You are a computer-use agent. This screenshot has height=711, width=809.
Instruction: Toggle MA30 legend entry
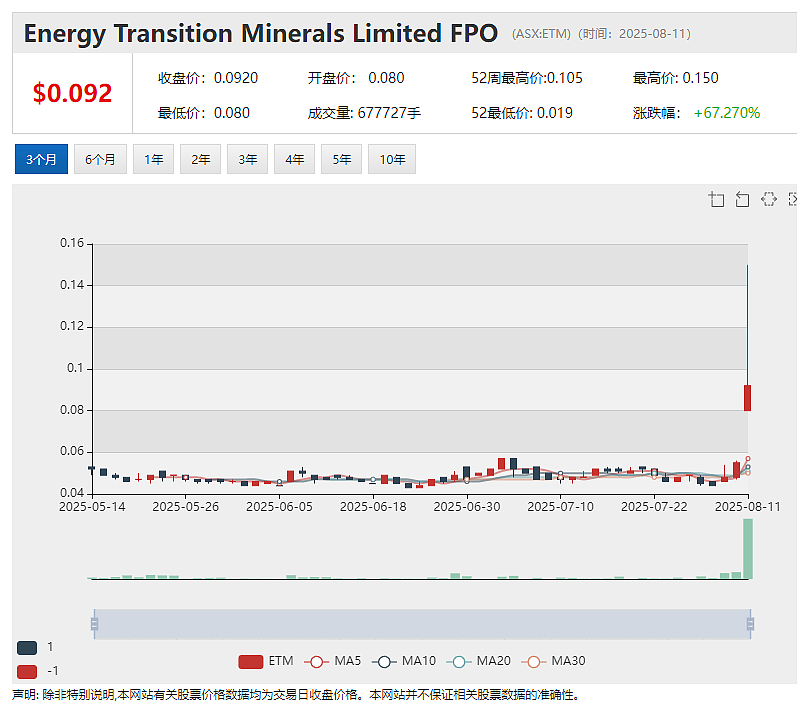[553, 661]
